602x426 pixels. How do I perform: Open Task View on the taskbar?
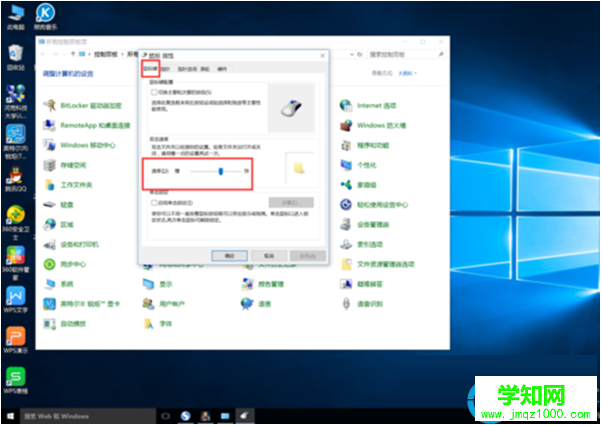pos(165,416)
